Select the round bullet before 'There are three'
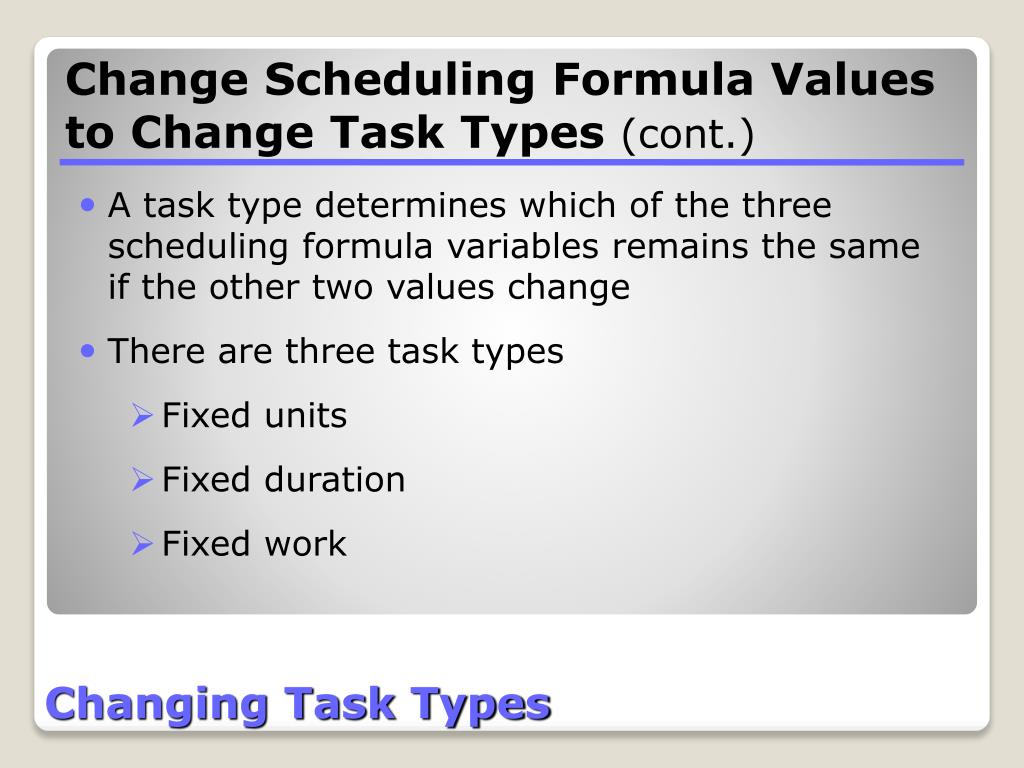This screenshot has height=768, width=1024. pos(88,351)
